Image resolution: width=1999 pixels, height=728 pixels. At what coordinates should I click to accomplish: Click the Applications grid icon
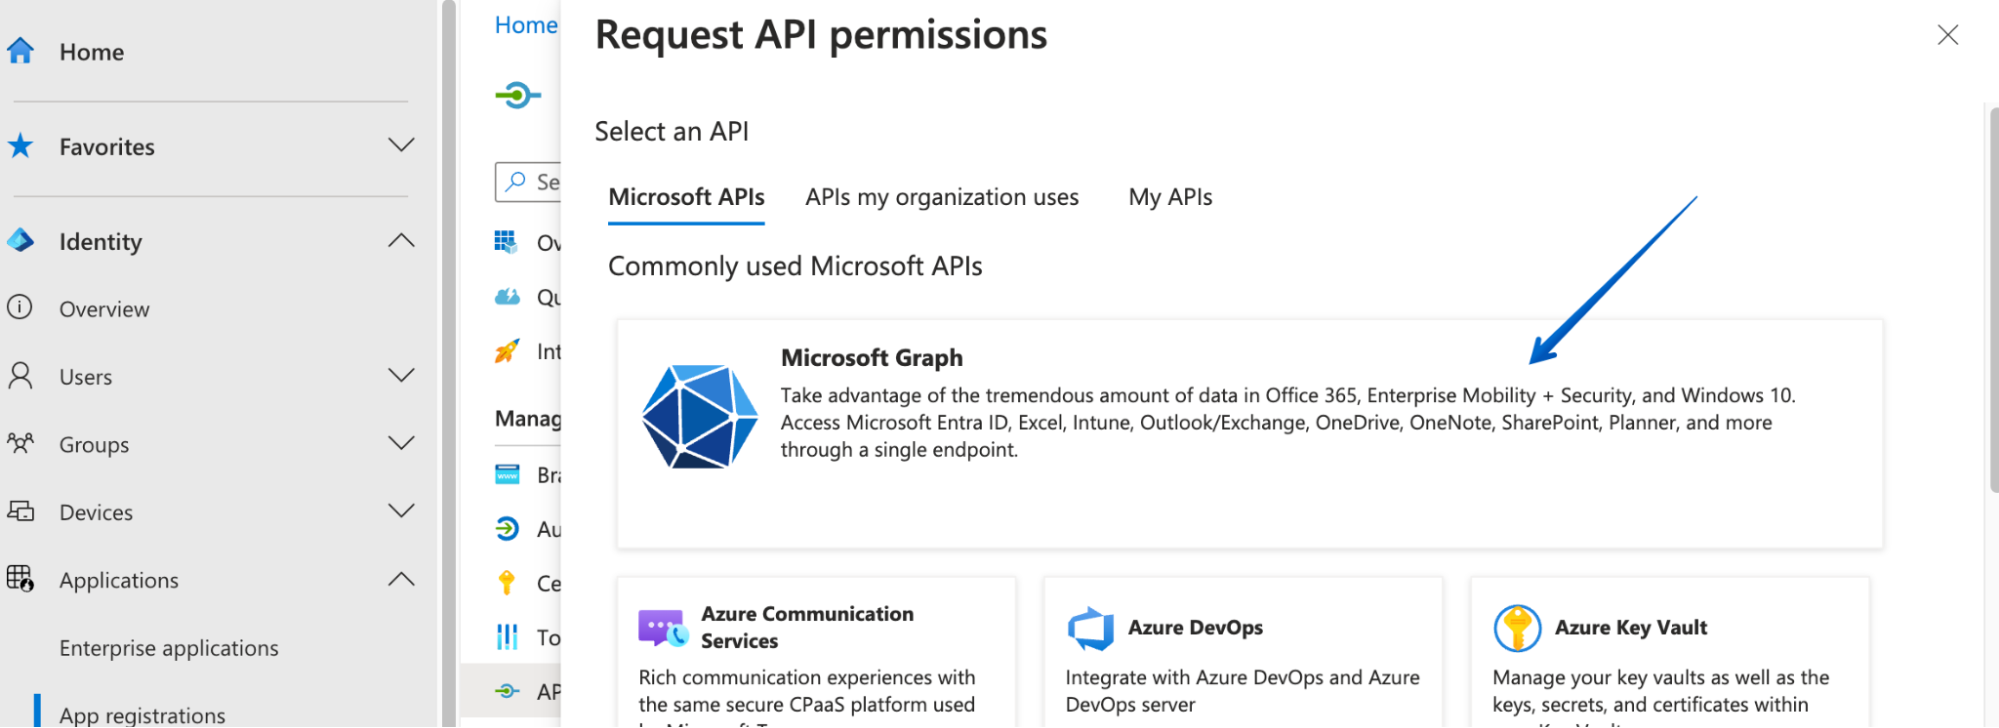coord(20,579)
